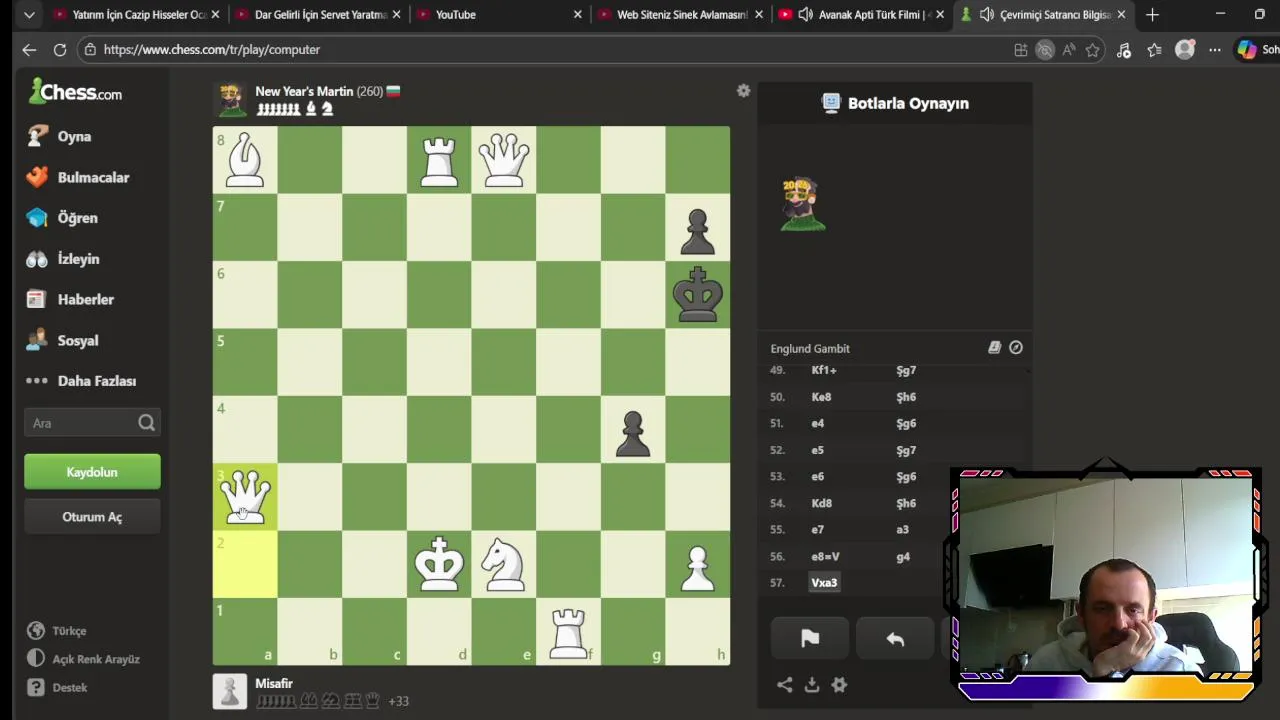This screenshot has width=1280, height=720.
Task: Select move e8=V in move list
Action: [x=825, y=556]
